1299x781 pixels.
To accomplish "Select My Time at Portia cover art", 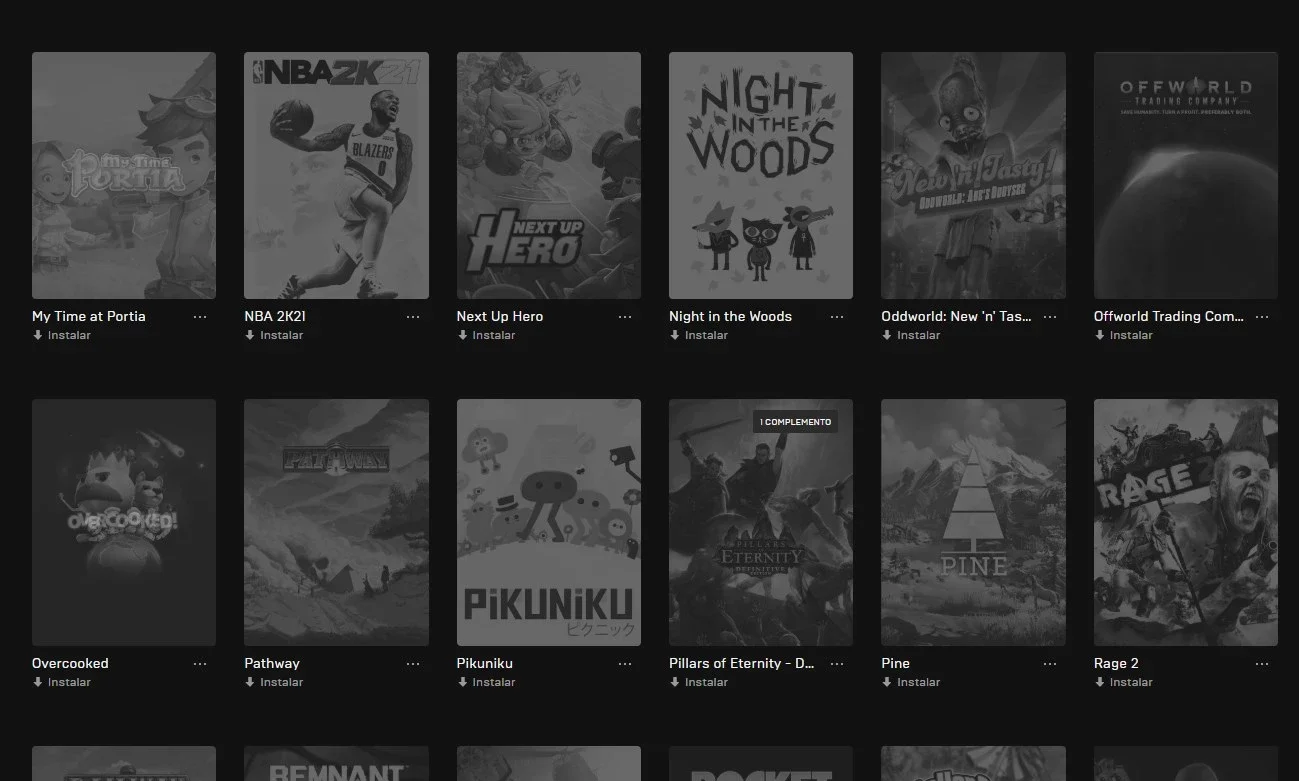I will [x=124, y=175].
